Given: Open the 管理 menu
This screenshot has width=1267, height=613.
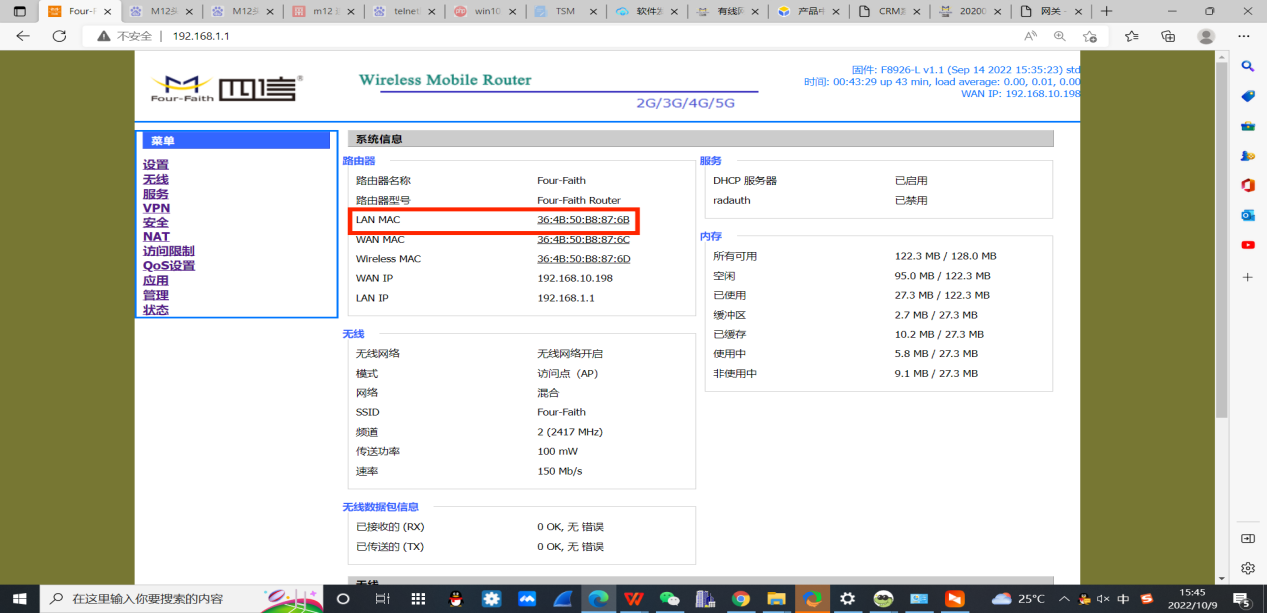Looking at the screenshot, I should click(156, 295).
